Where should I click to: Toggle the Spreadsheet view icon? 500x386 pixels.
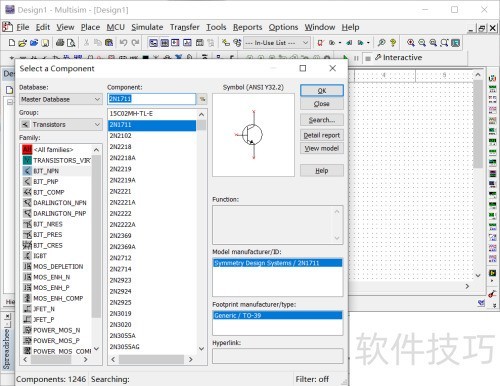click(165, 43)
